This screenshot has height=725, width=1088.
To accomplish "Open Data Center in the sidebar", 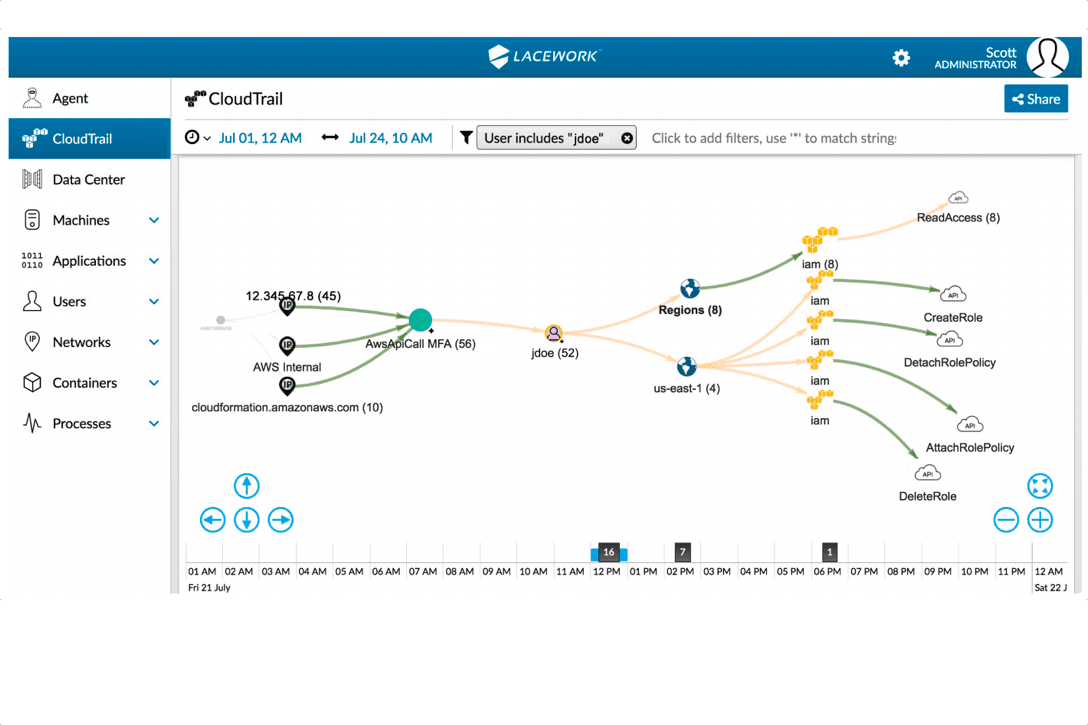I will point(90,179).
